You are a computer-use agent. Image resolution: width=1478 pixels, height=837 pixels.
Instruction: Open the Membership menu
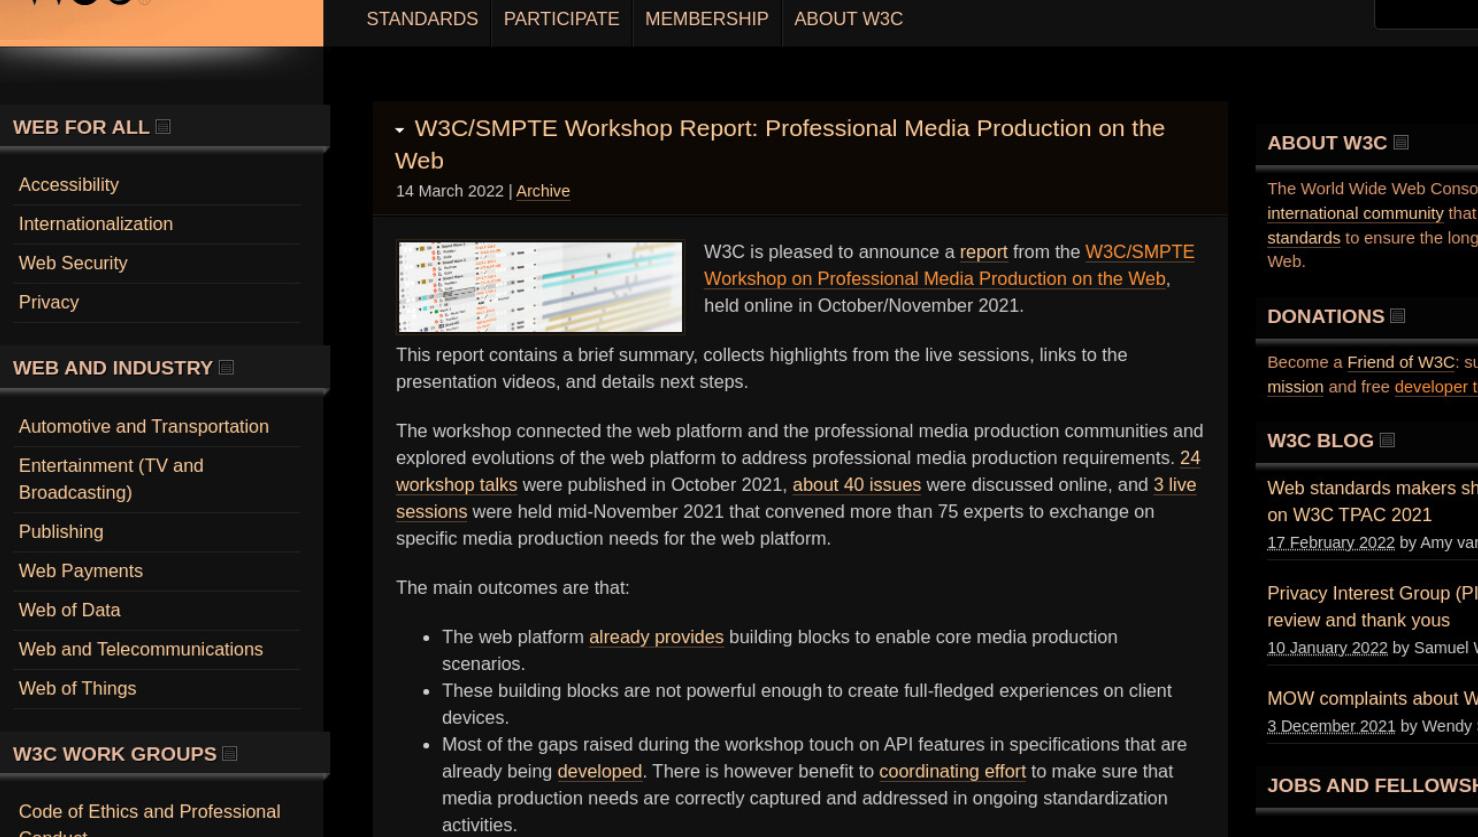707,19
